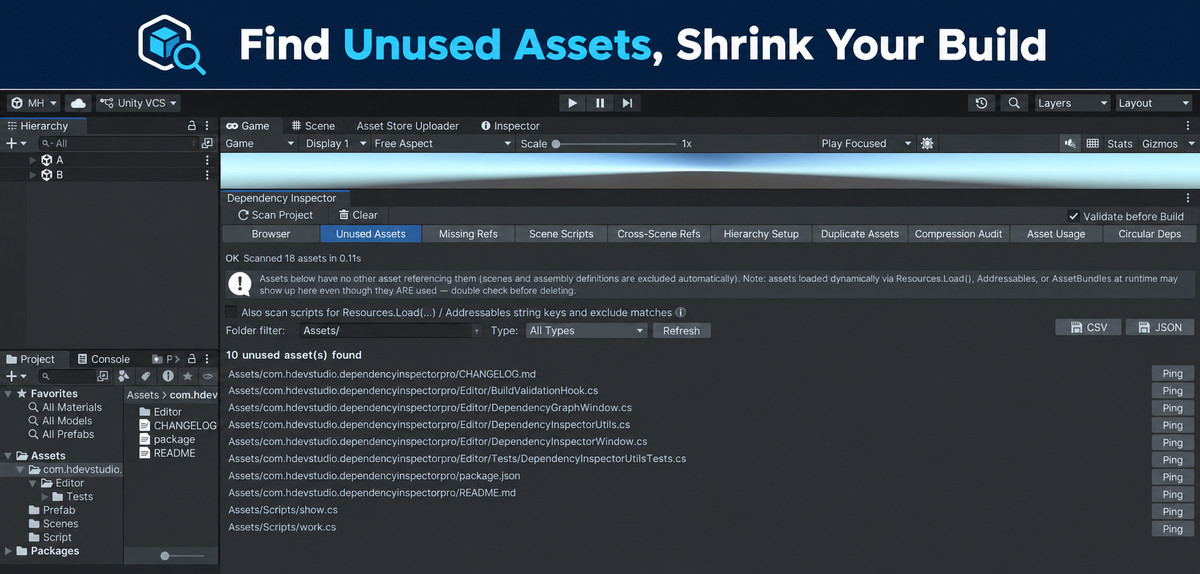
Task: Click the Search by Type icon
Action: tap(124, 376)
